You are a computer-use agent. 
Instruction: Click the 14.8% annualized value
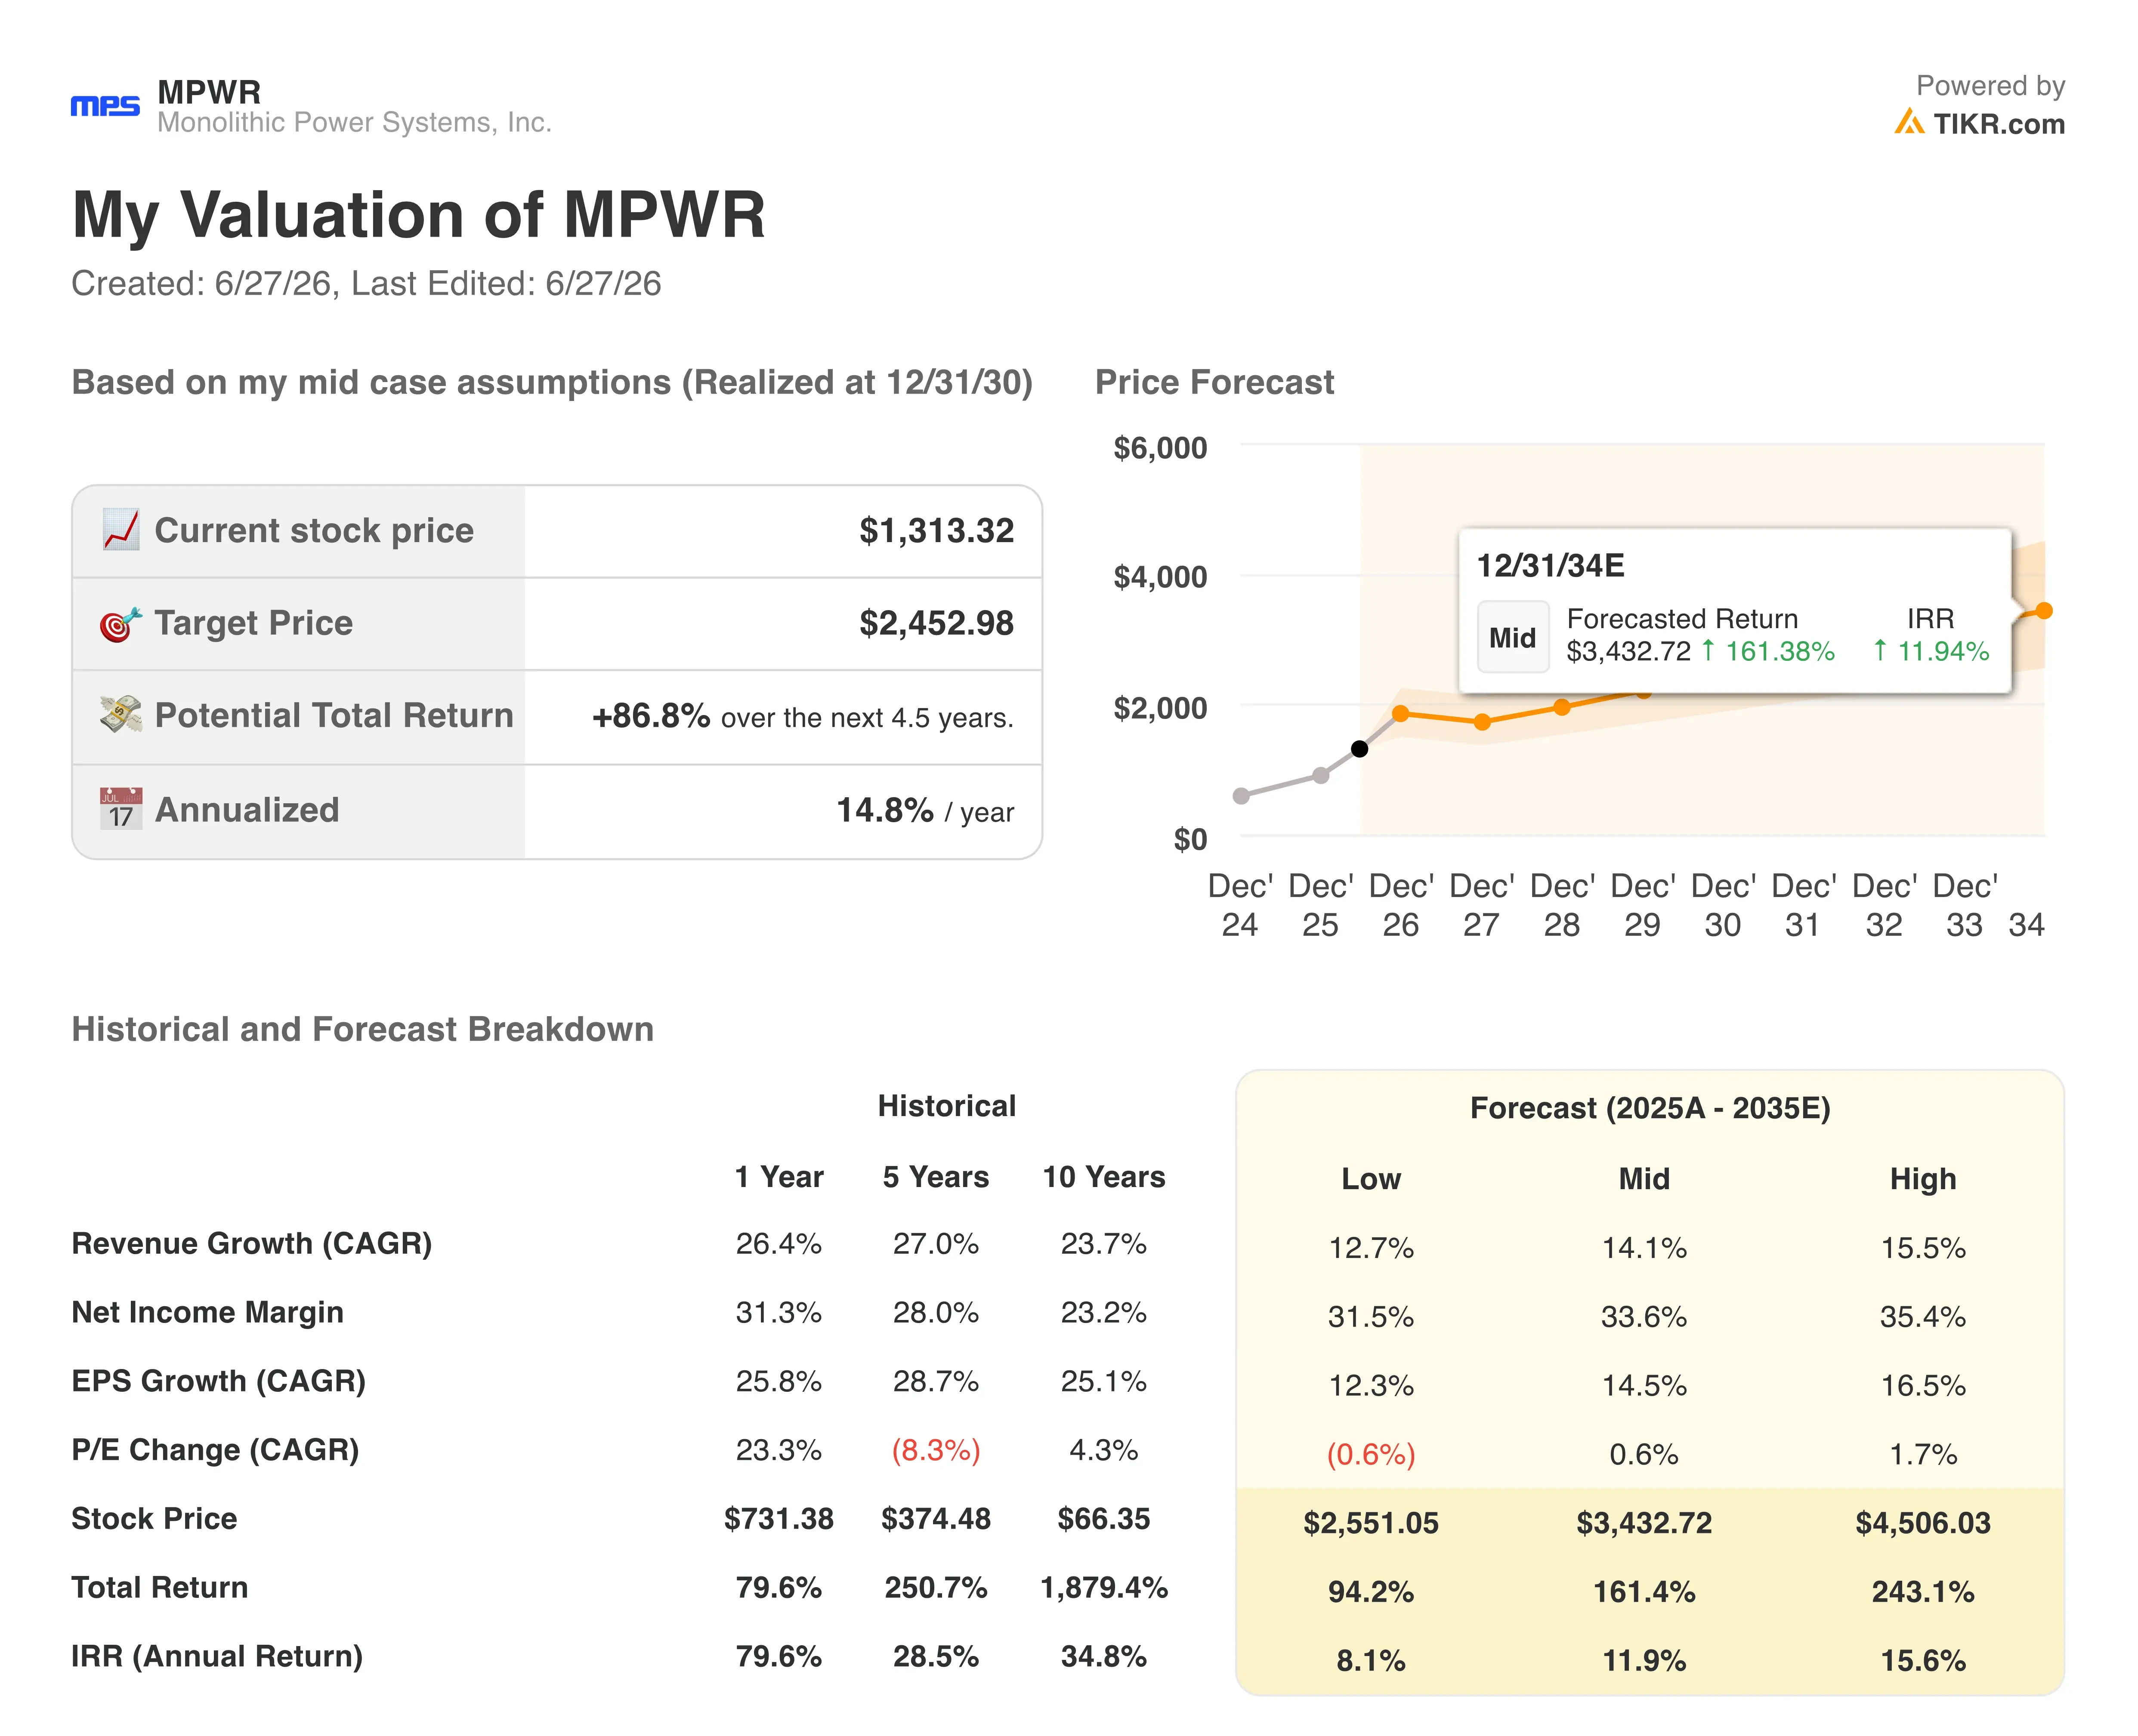click(x=884, y=810)
